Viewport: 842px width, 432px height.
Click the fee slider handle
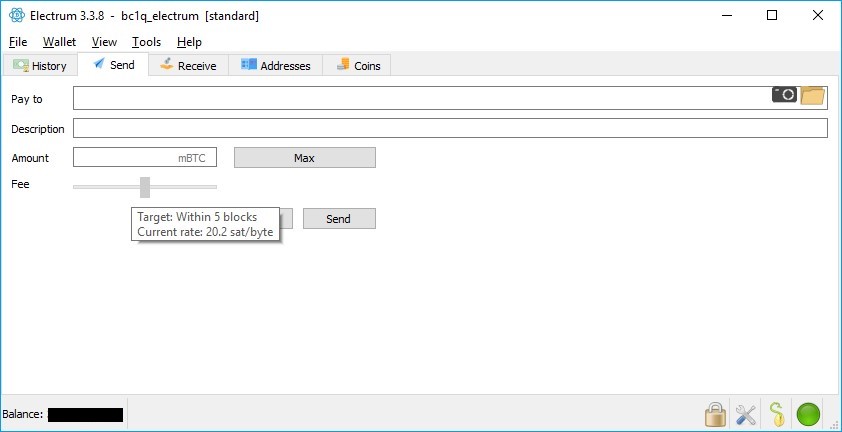pyautogui.click(x=145, y=187)
